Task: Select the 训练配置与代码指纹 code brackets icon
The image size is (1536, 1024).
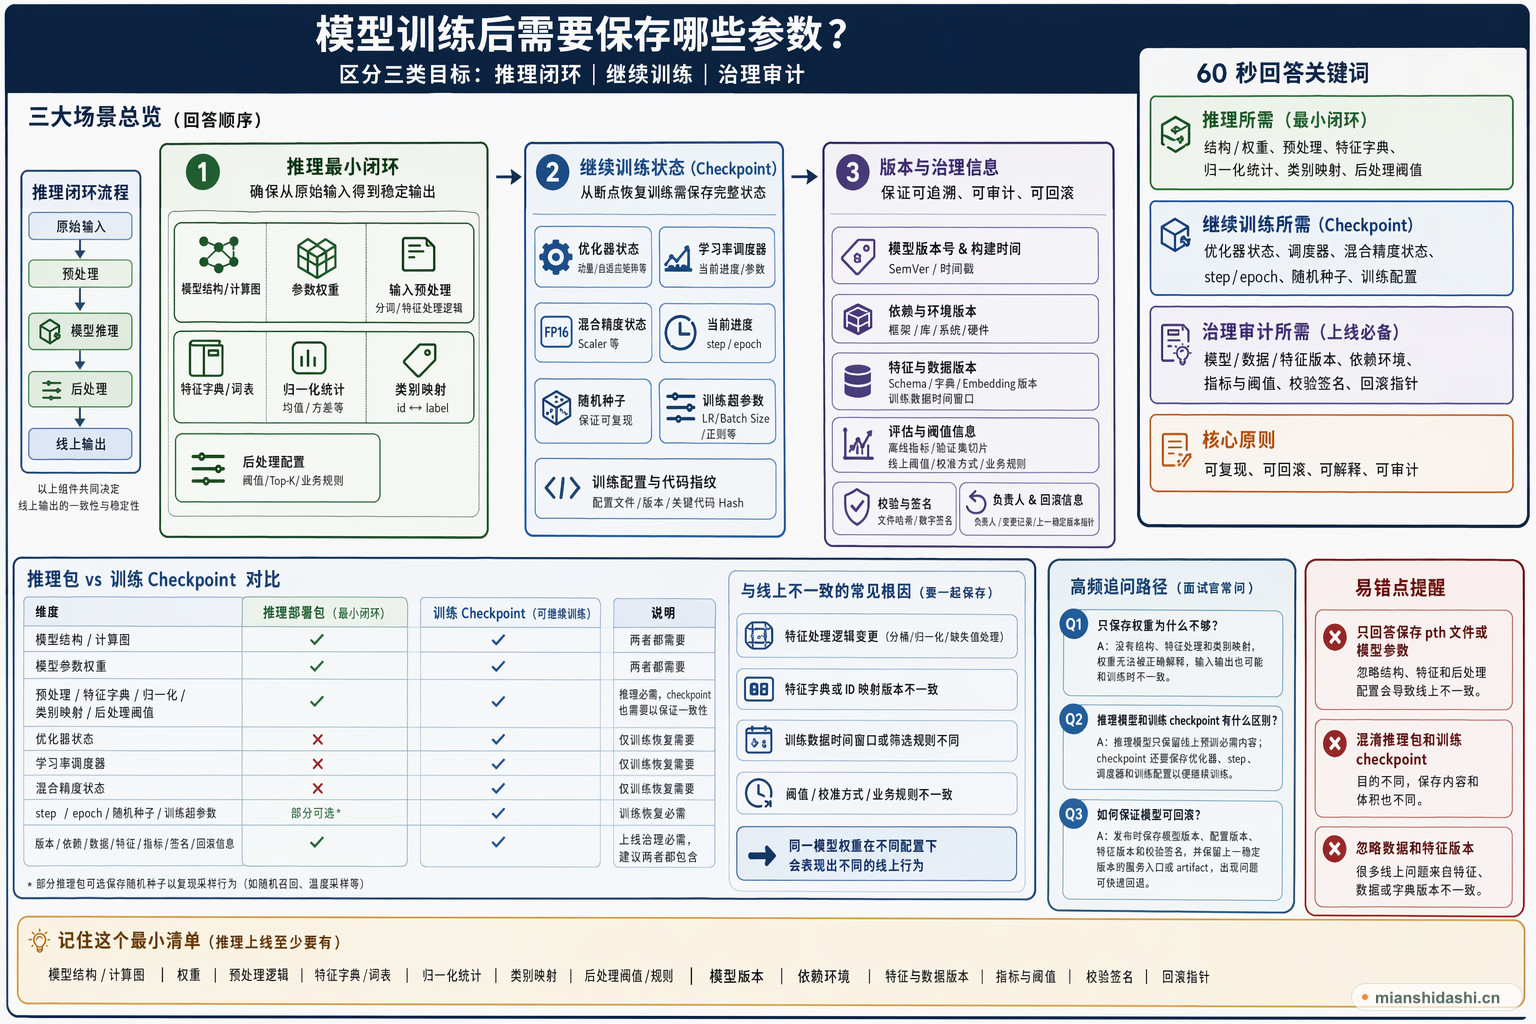Action: point(562,488)
